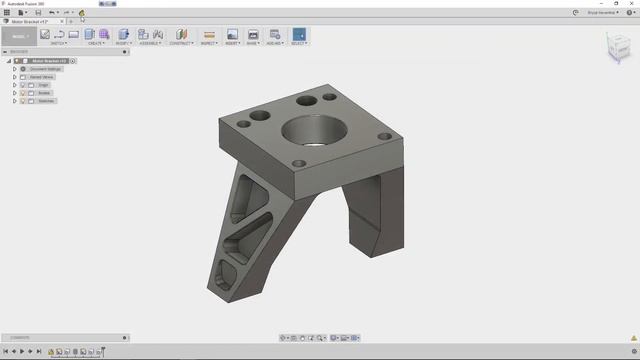640x360 pixels.
Task: Open the INSPECT menu
Action: pyautogui.click(x=209, y=43)
